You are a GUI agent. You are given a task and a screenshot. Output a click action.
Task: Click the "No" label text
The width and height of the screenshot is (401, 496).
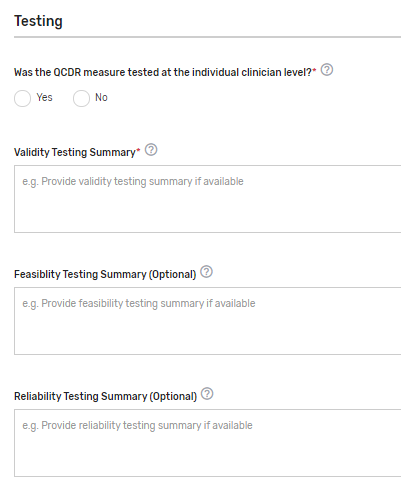click(101, 97)
